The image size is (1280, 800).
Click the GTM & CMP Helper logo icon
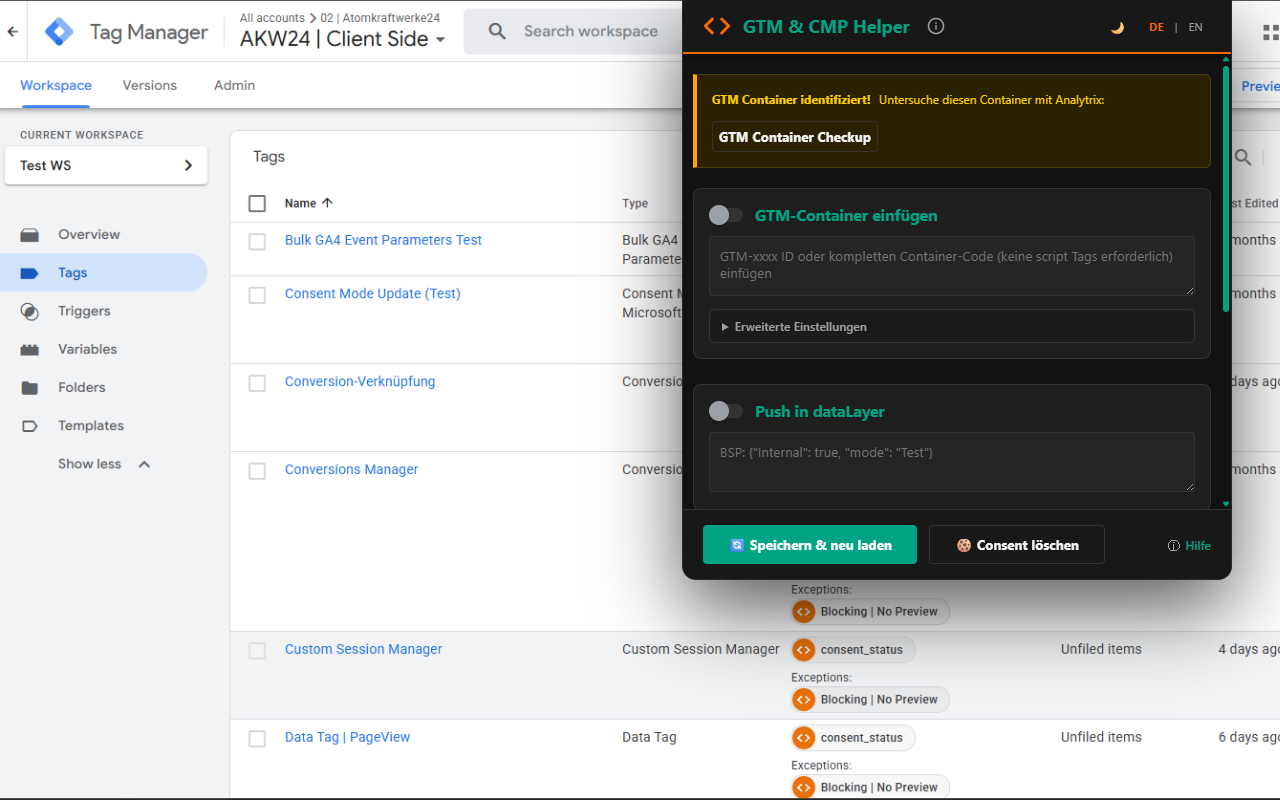[x=717, y=27]
